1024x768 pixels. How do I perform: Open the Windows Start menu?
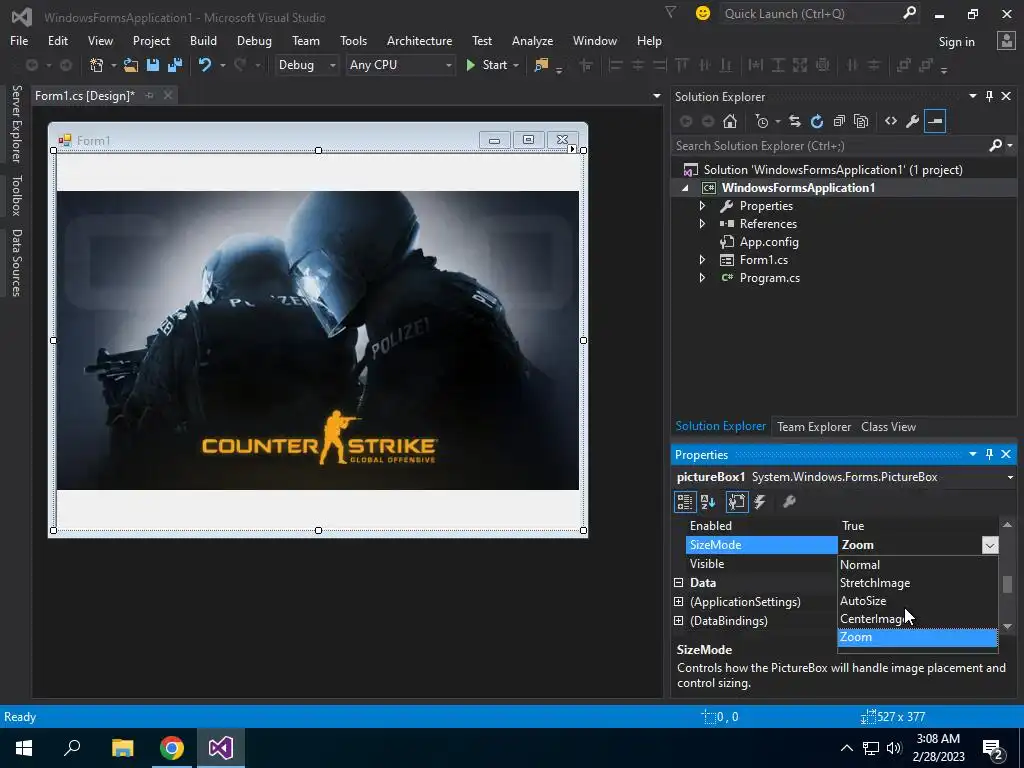(24, 748)
